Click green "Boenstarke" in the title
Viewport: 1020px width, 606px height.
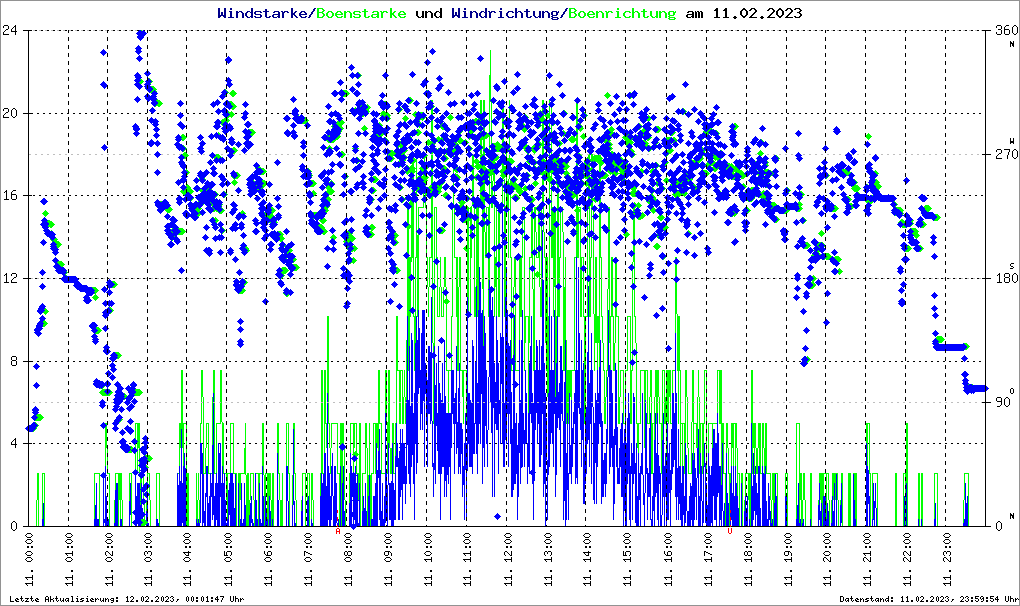coord(361,14)
